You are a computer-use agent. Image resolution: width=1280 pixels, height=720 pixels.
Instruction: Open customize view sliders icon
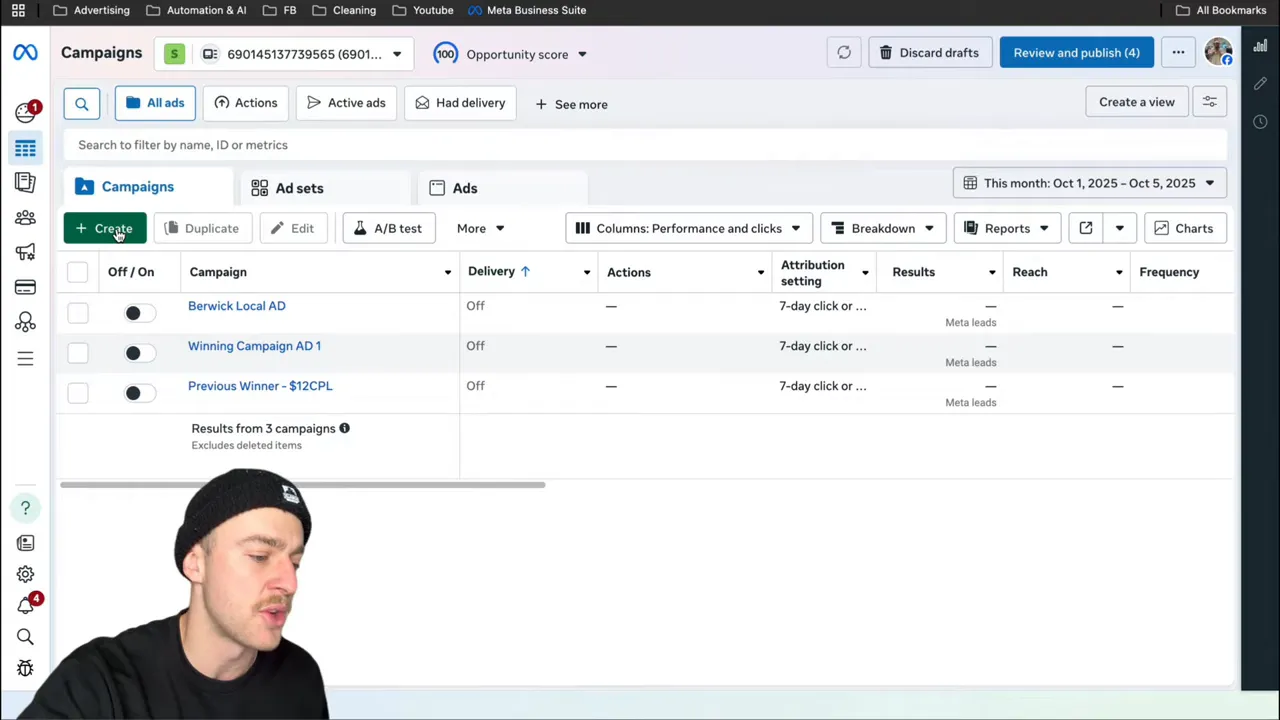[x=1209, y=102]
